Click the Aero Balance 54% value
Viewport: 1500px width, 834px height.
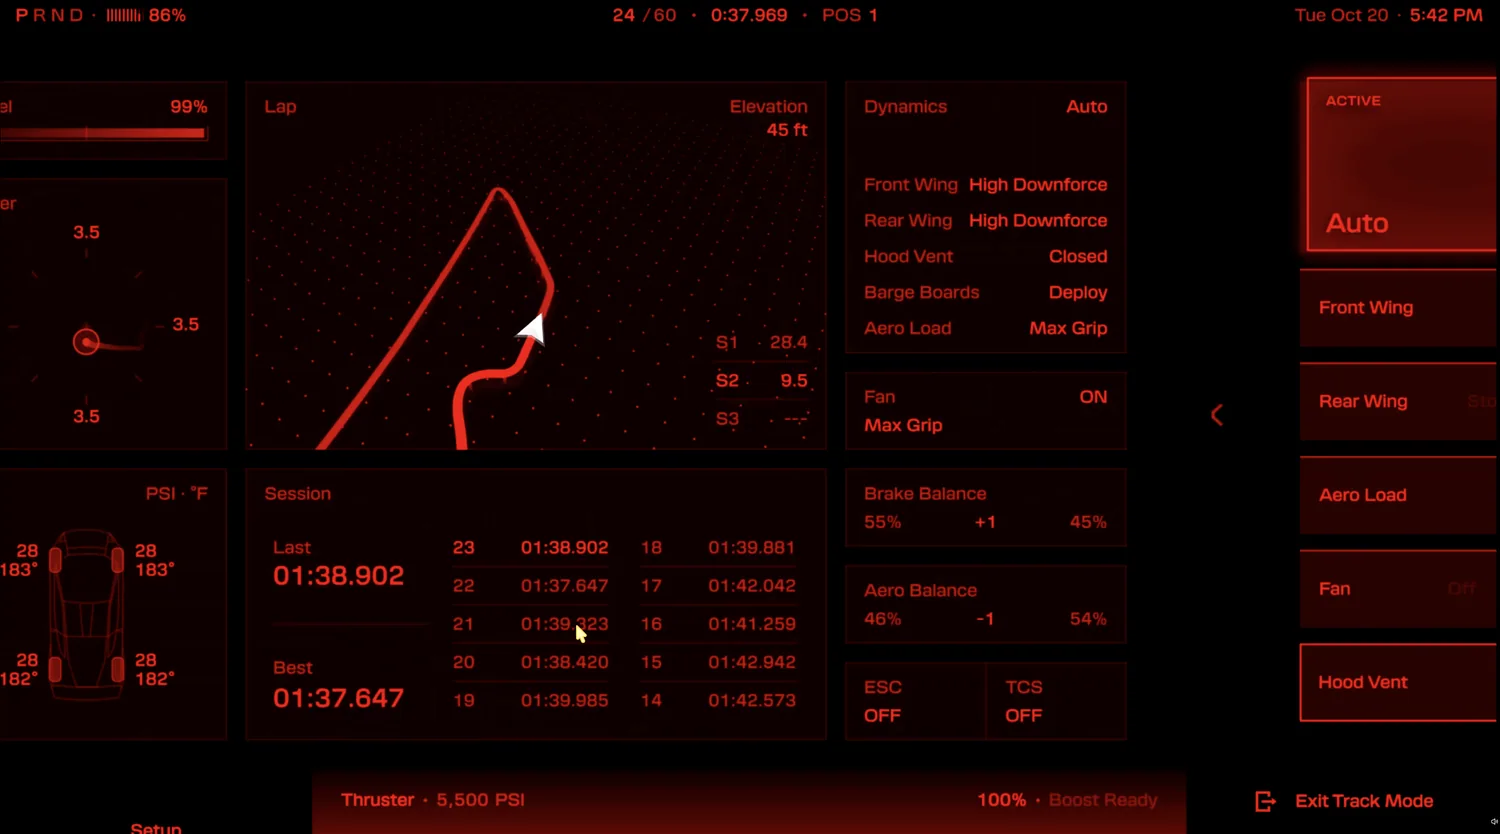pyautogui.click(x=1088, y=619)
